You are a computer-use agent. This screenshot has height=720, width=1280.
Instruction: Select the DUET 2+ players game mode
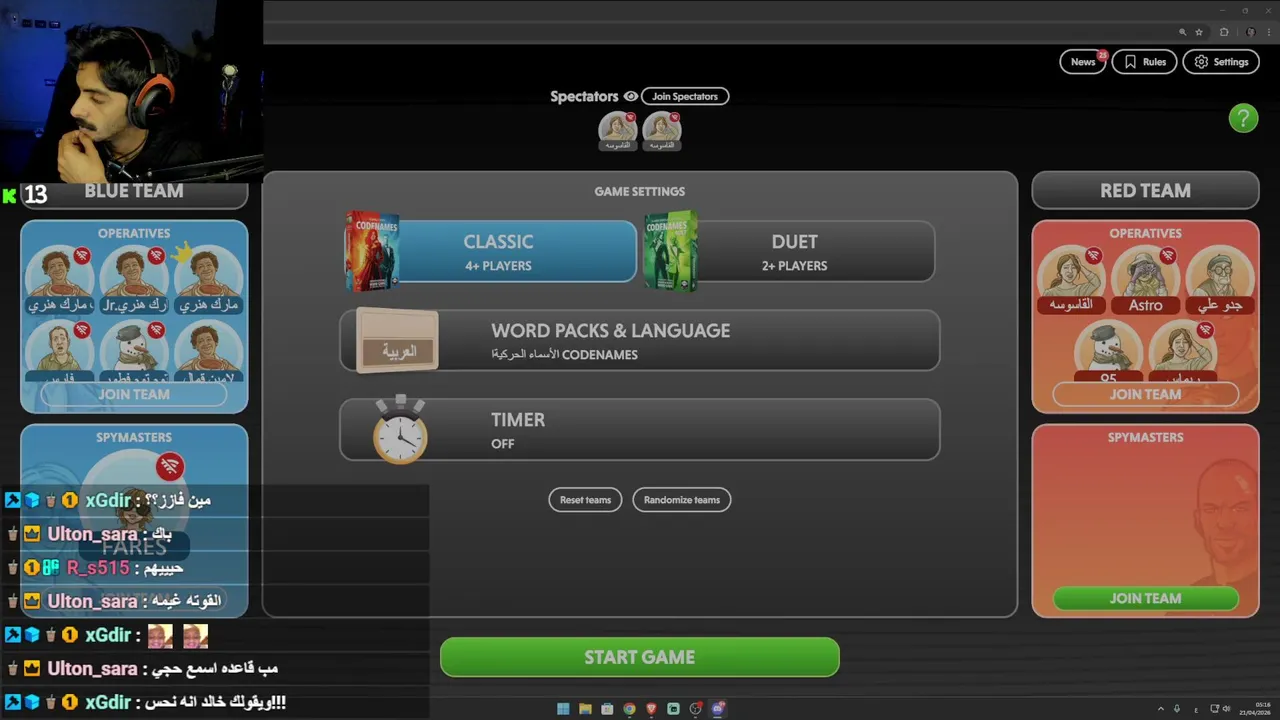click(795, 252)
